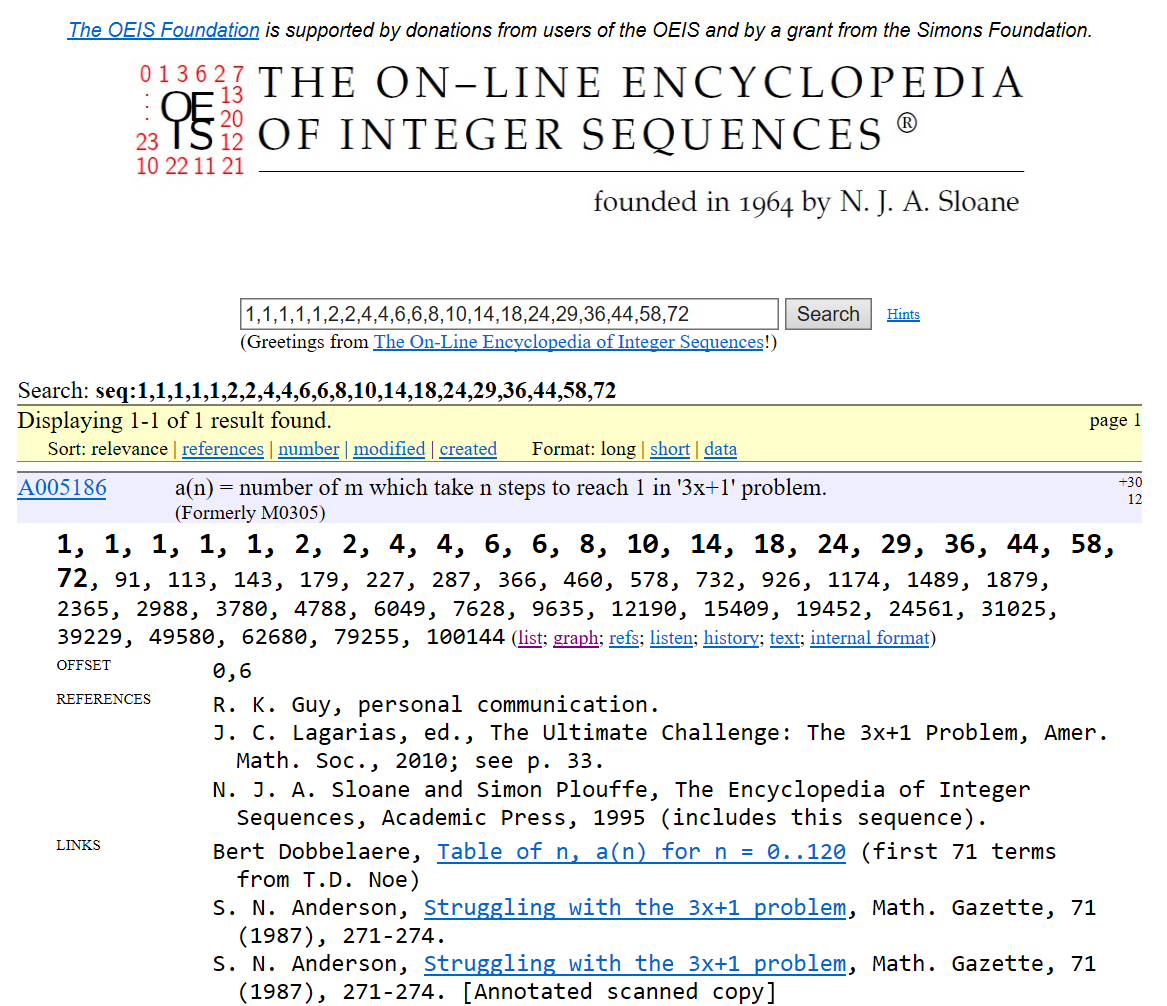Open the sequence graph link

[575, 638]
